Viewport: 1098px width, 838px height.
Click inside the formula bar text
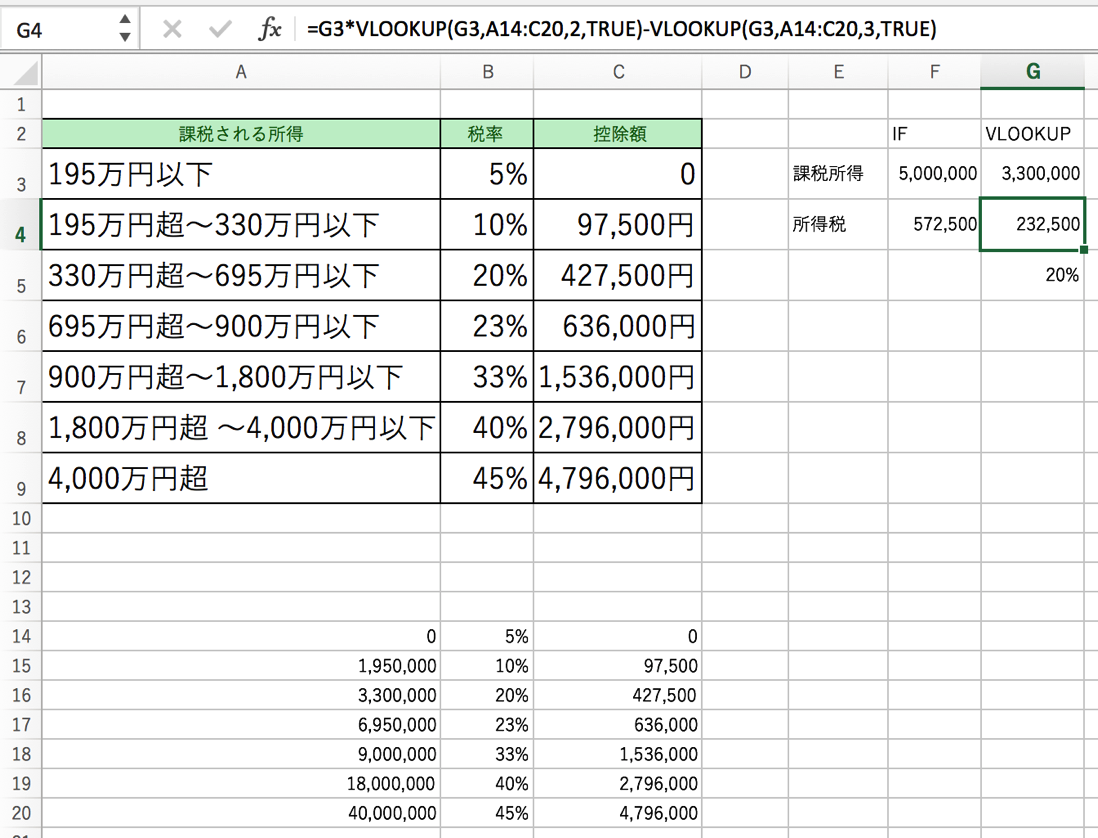pos(621,29)
